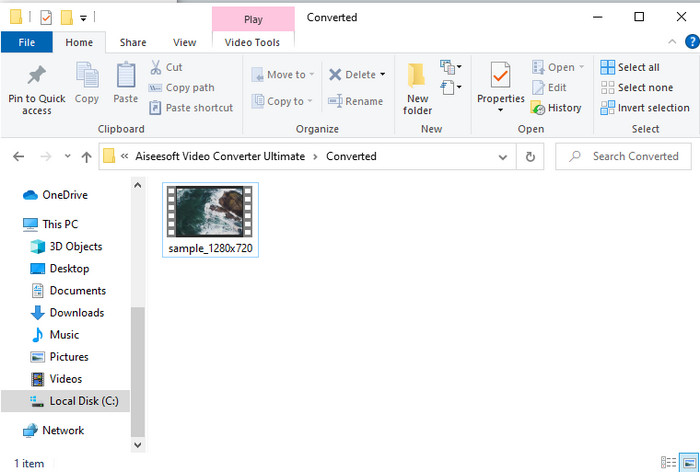Select the sample_1280x720 video thumbnail
The width and height of the screenshot is (700, 472).
click(x=210, y=211)
